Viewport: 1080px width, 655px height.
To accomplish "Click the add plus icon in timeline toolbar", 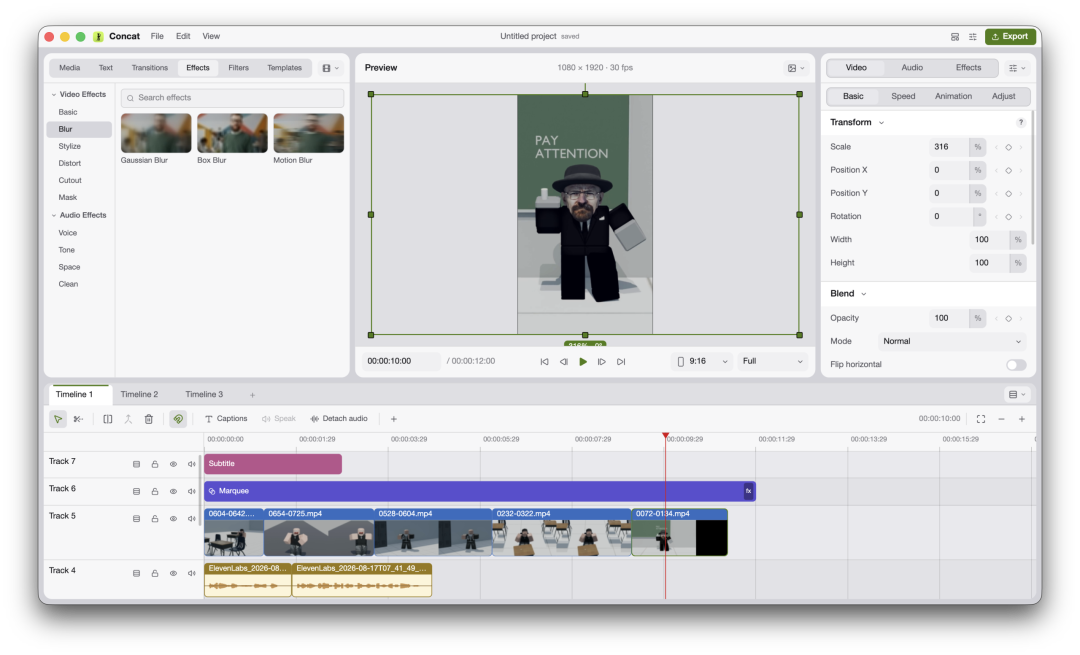I will 393,419.
